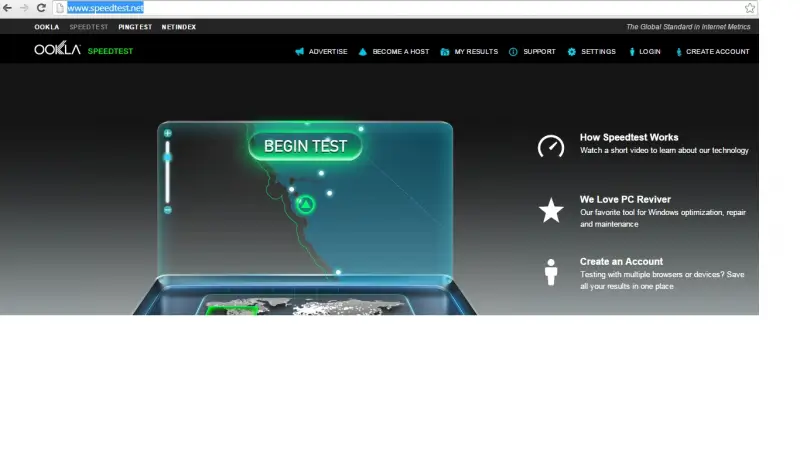The height and width of the screenshot is (450, 800).
Task: Click 'Our favorite tool for Windows' text
Action: click(x=663, y=218)
